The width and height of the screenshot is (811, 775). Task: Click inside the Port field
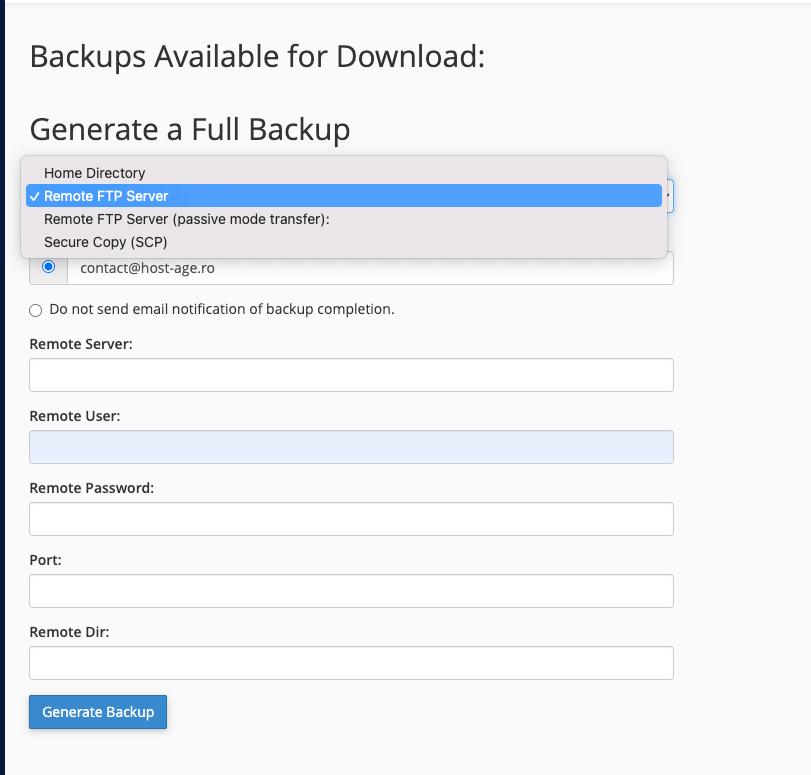click(350, 590)
